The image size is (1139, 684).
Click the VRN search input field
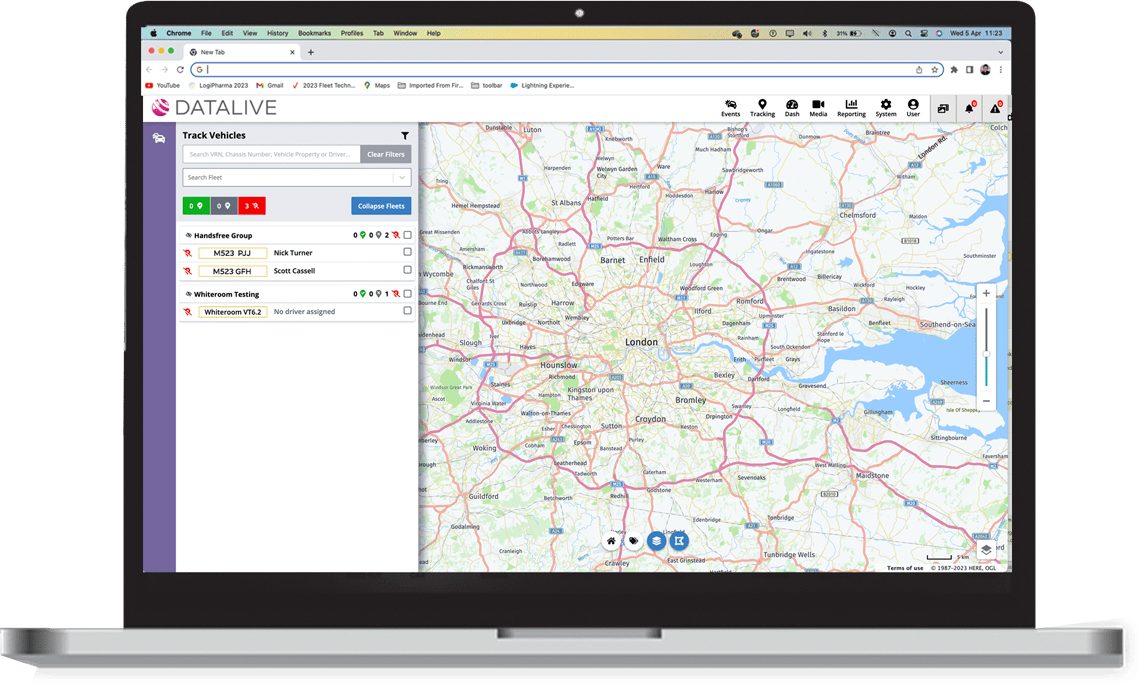pyautogui.click(x=272, y=154)
